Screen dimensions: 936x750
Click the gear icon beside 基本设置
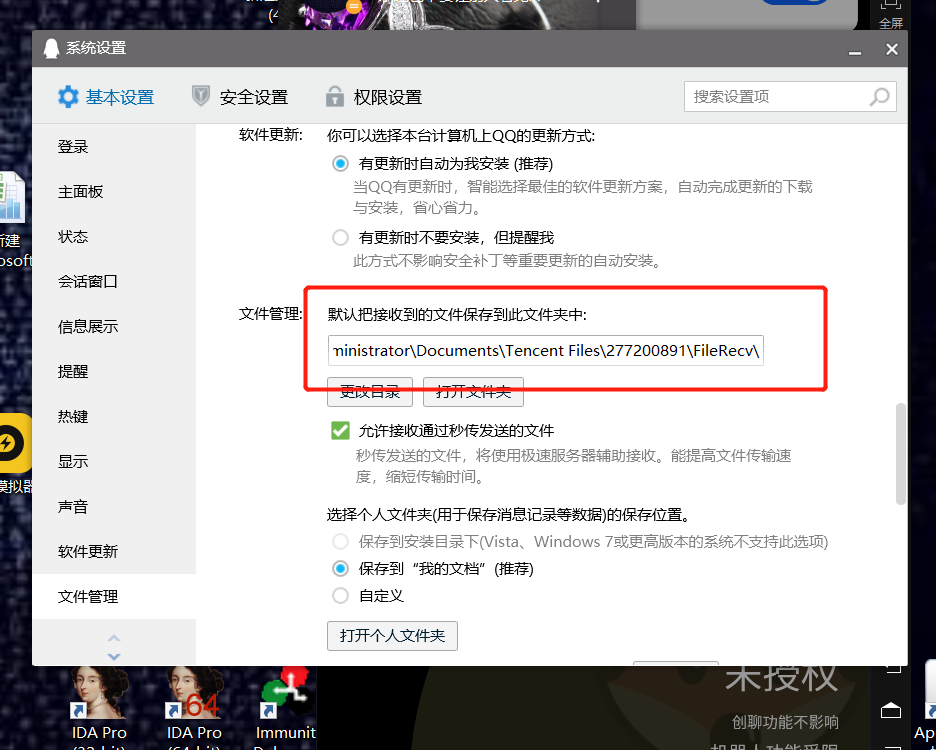pyautogui.click(x=68, y=97)
